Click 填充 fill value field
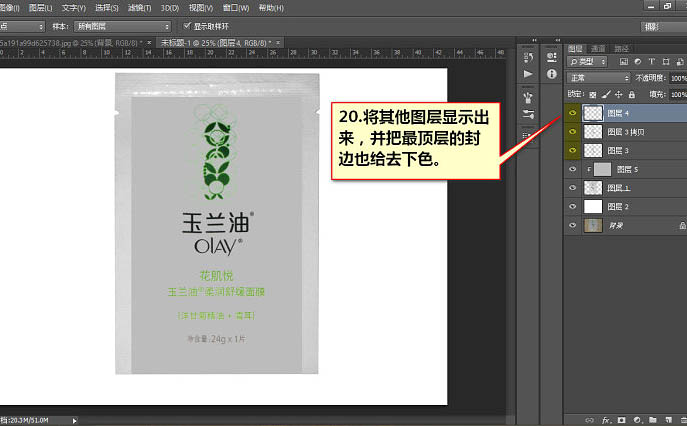 pos(678,94)
